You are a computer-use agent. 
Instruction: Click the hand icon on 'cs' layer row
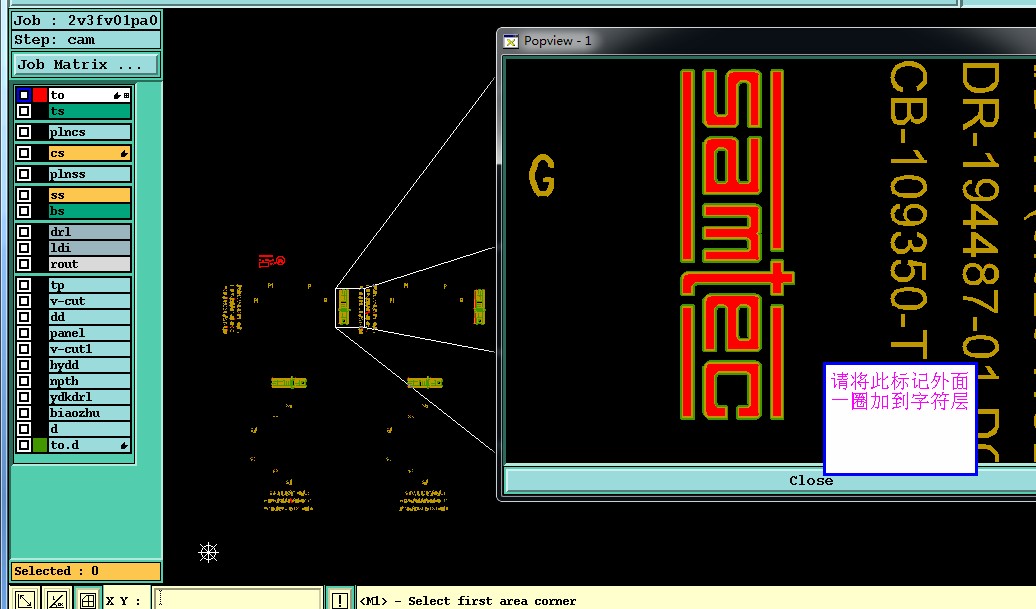(x=124, y=153)
